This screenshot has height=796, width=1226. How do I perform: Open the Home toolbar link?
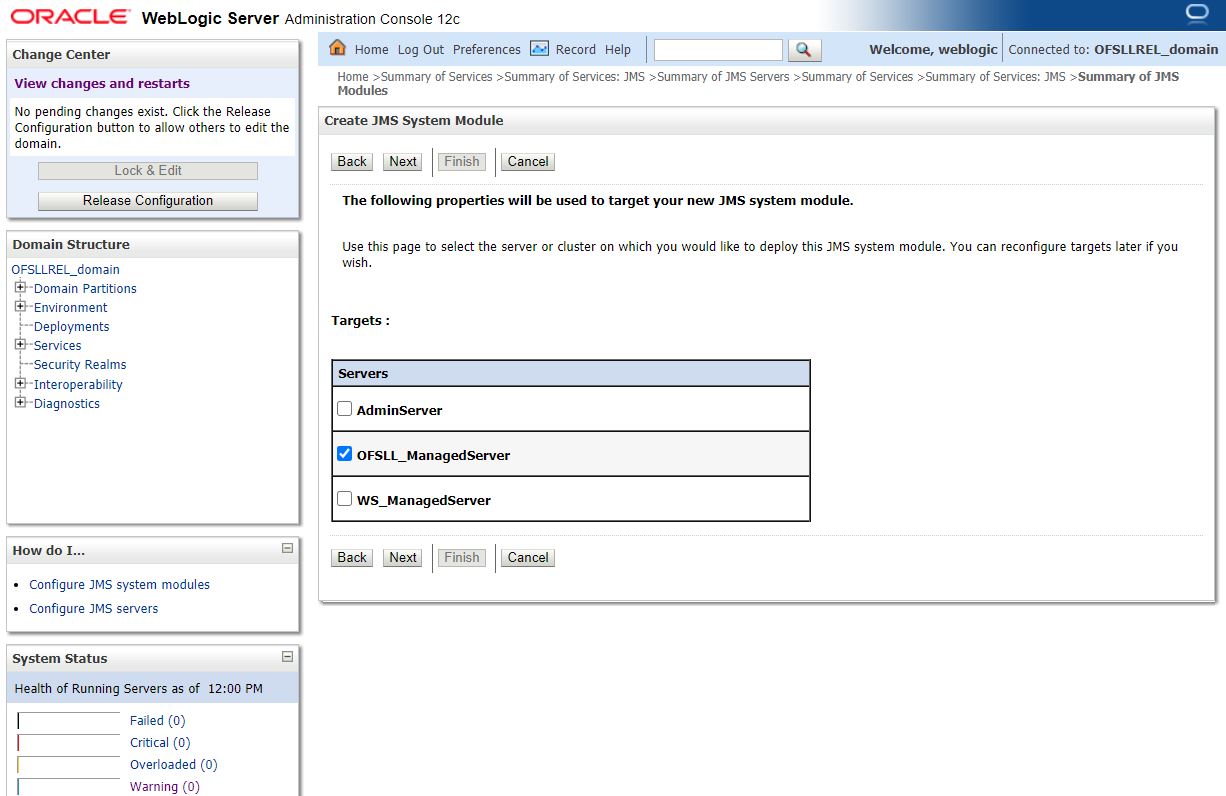pos(371,49)
